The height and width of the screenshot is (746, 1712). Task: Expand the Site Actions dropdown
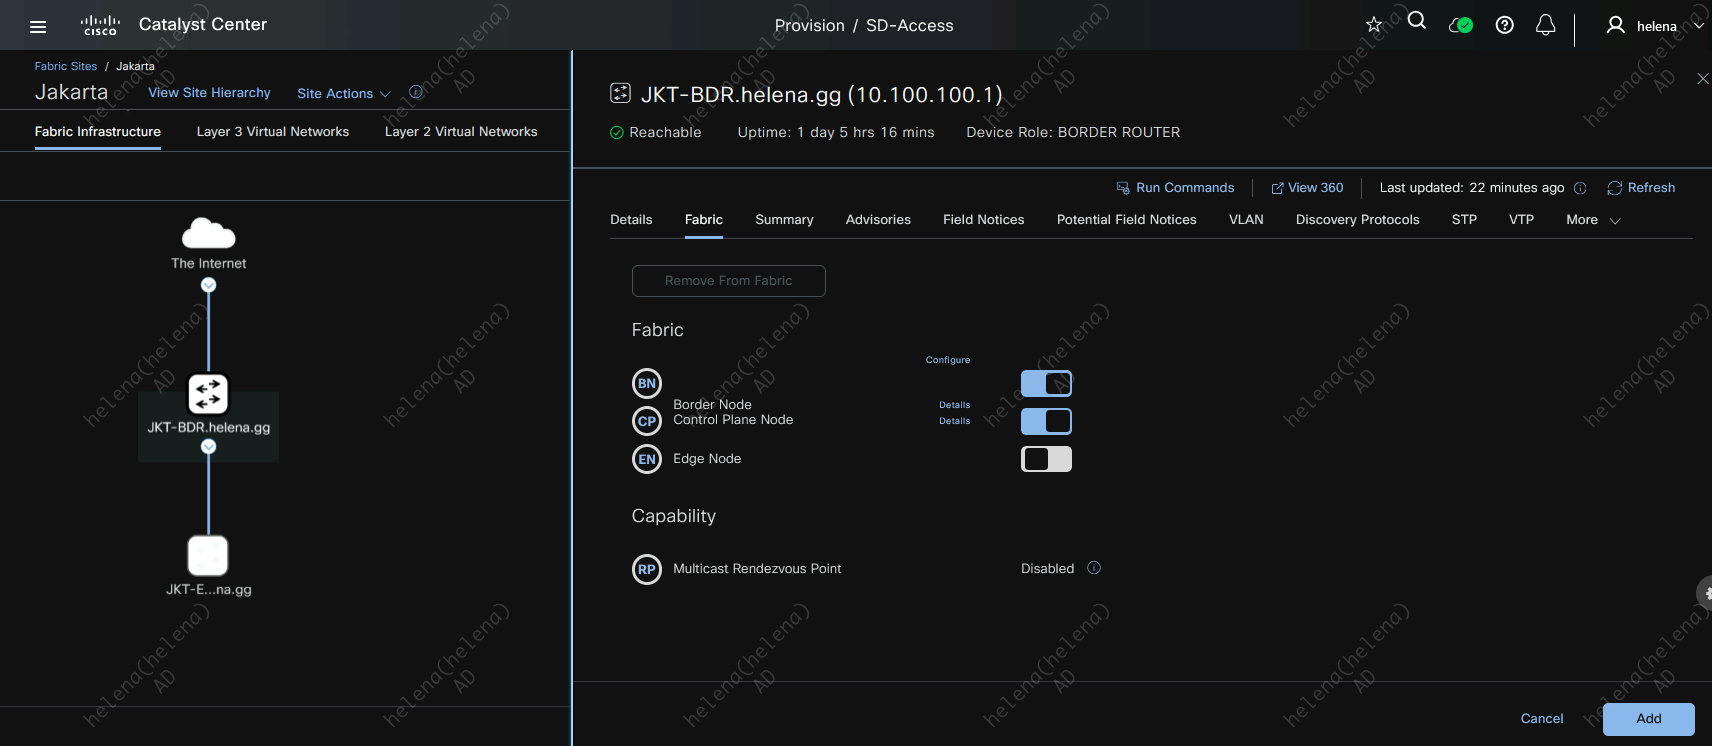pos(343,94)
